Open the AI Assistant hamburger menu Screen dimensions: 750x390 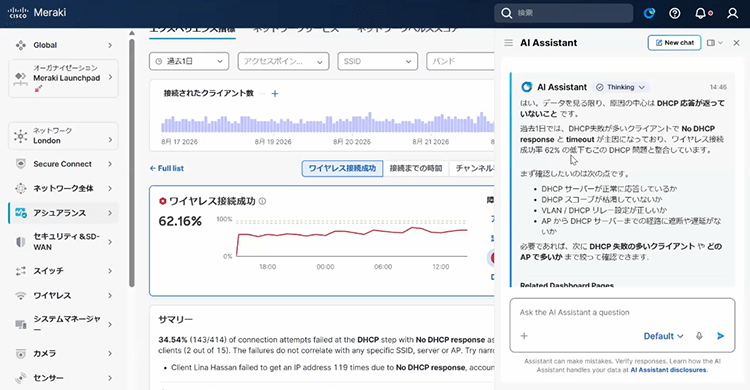pyautogui.click(x=508, y=43)
